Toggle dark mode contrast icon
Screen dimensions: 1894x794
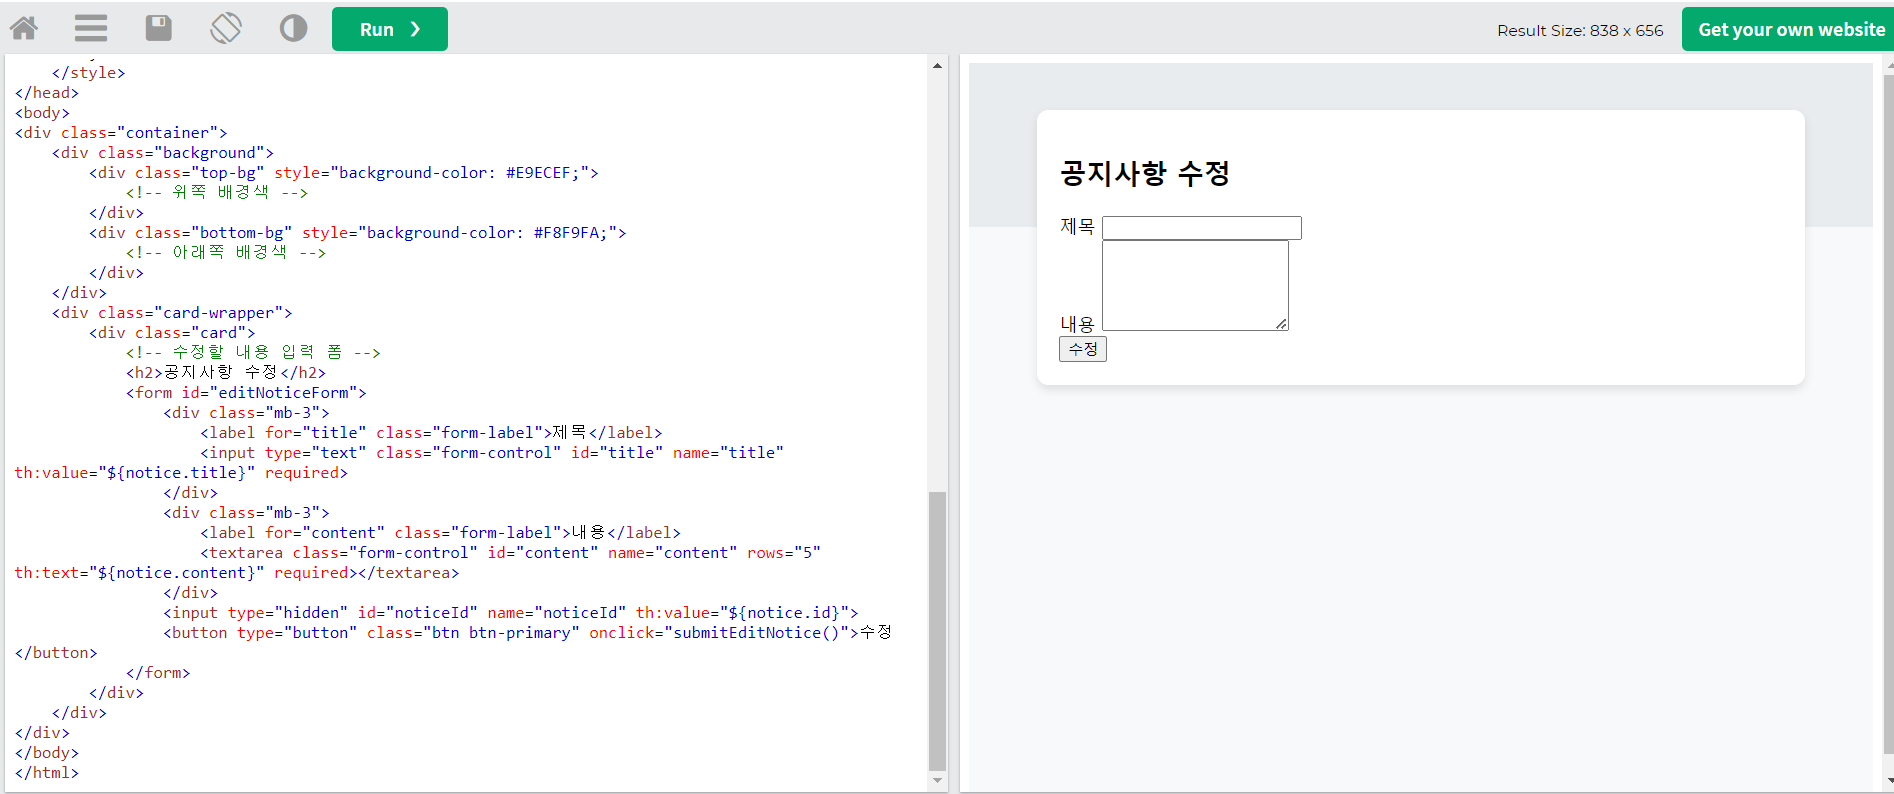pos(293,28)
